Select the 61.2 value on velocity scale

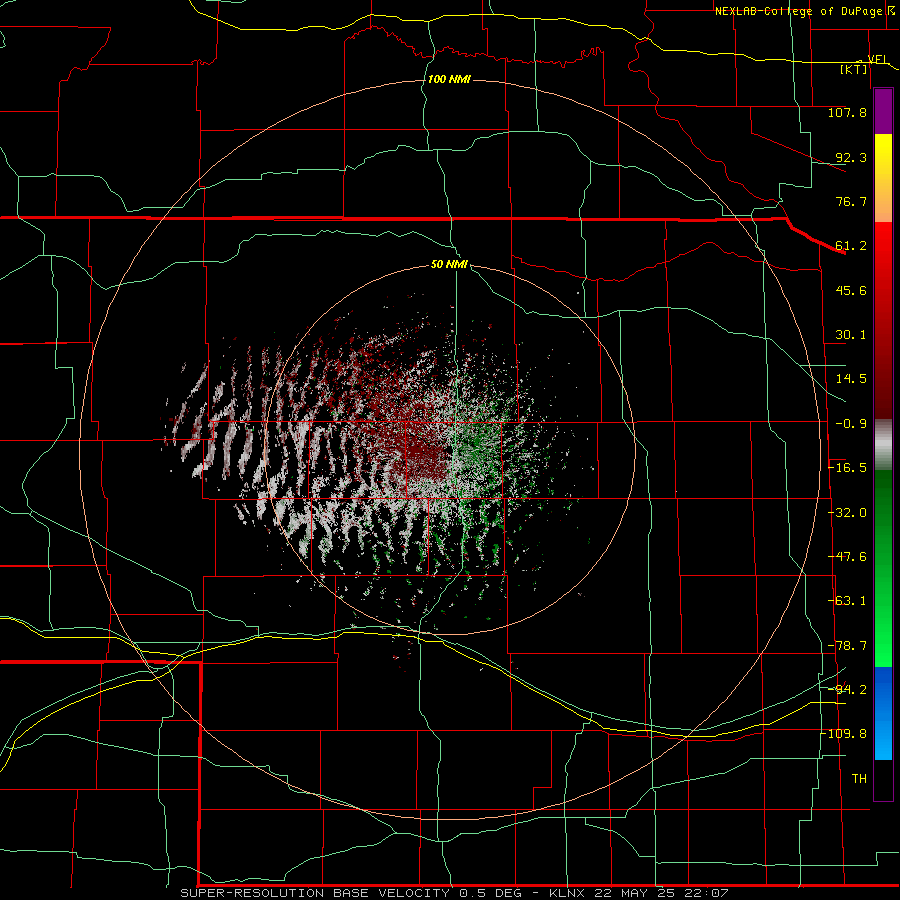tap(851, 246)
